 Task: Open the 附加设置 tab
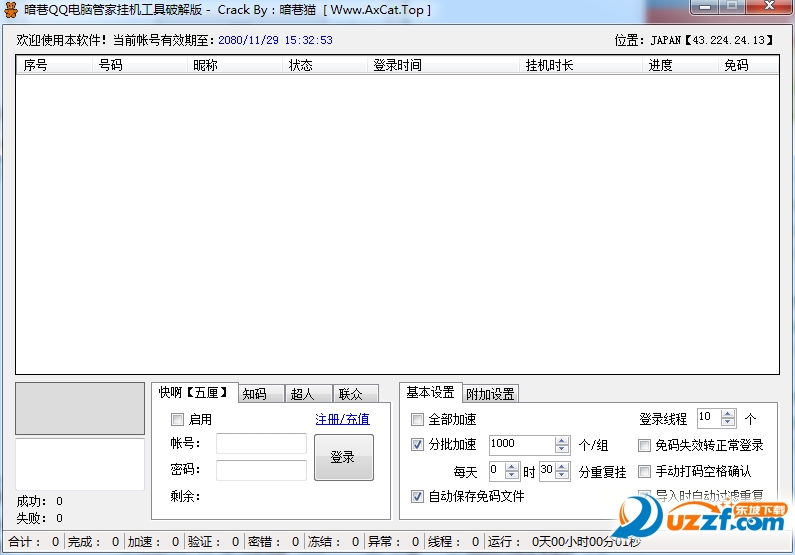[490, 394]
